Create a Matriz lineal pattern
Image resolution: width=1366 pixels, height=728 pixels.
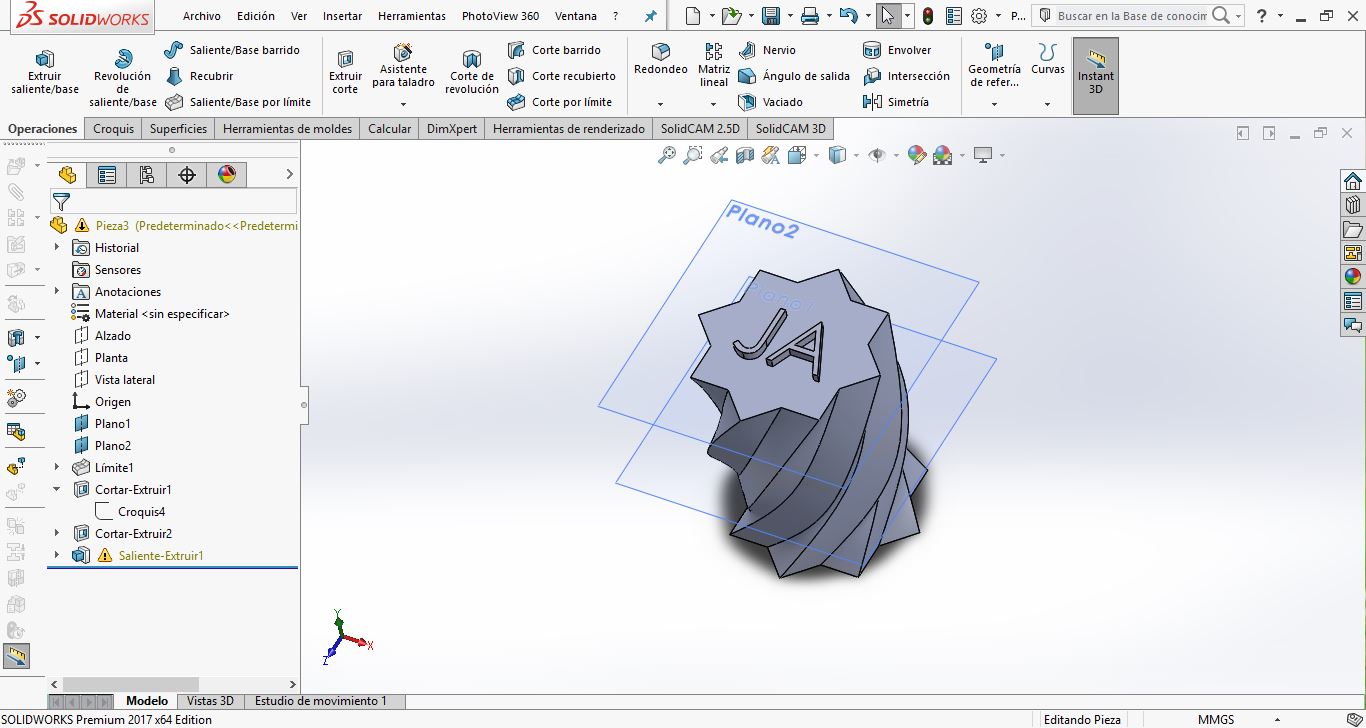(x=714, y=65)
